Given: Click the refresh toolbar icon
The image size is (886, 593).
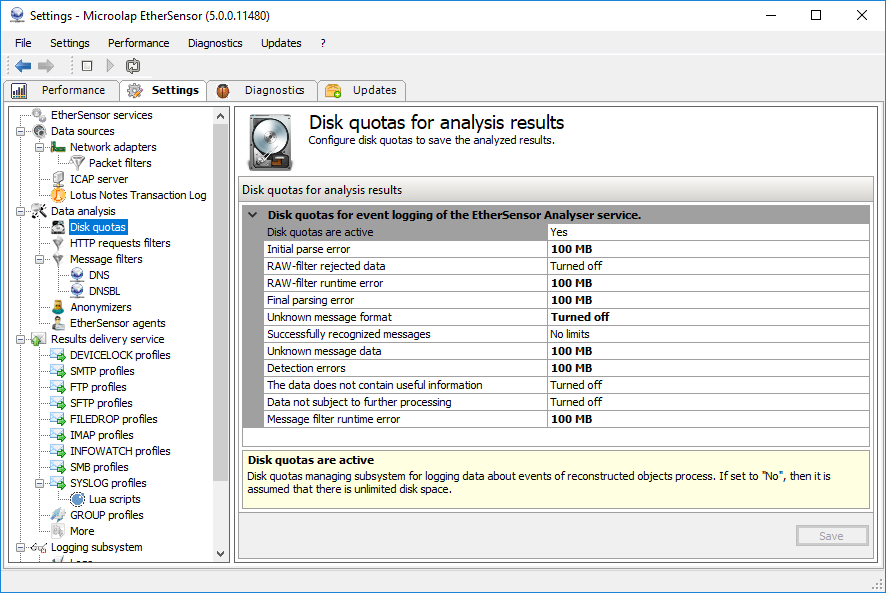Looking at the screenshot, I should pyautogui.click(x=133, y=66).
